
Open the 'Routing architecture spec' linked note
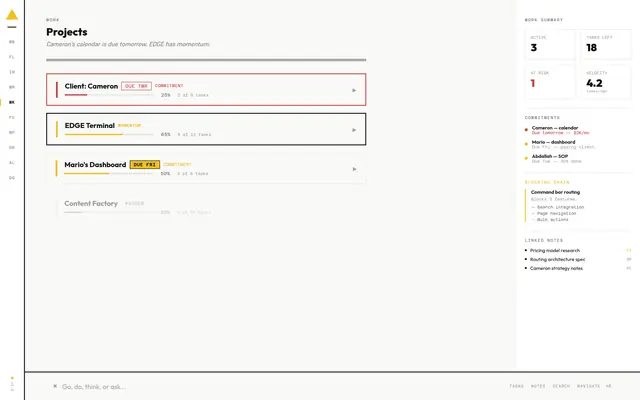(557, 260)
